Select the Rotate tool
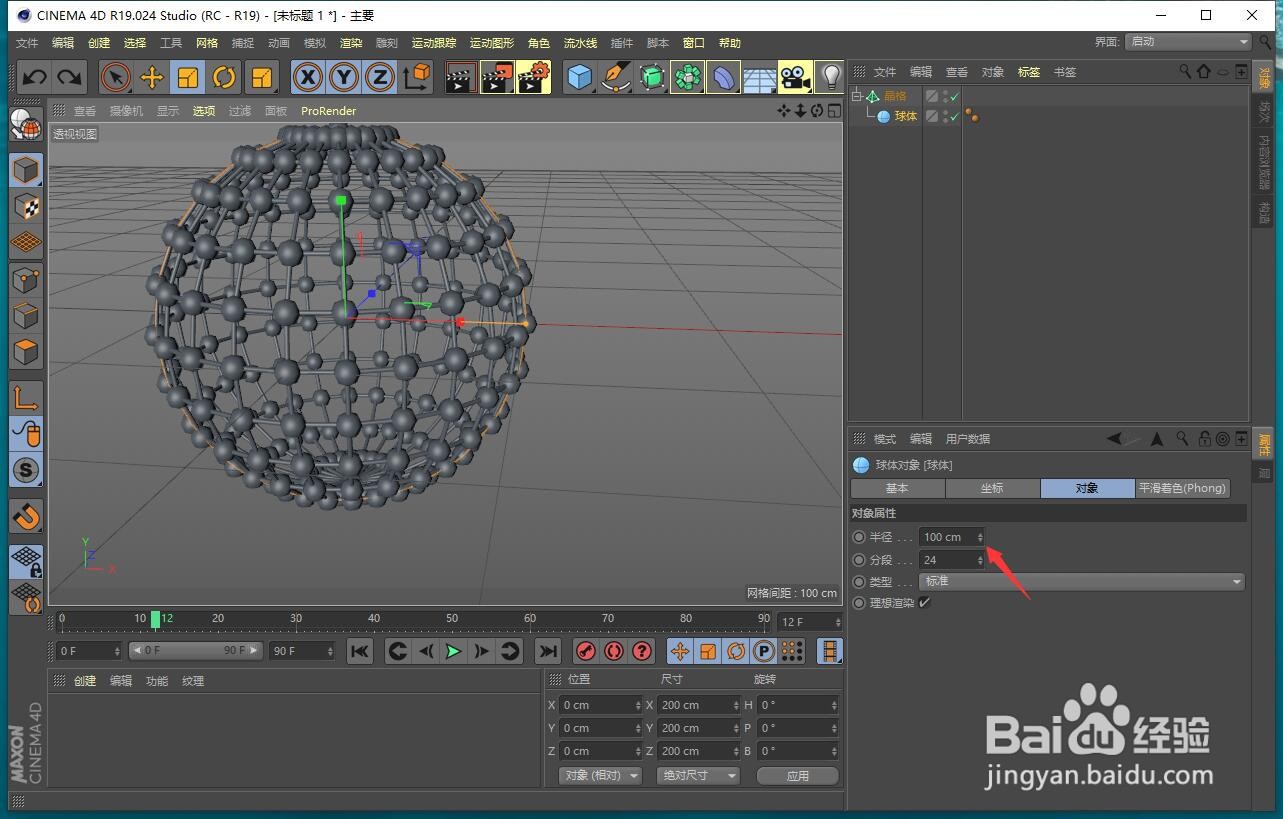 point(224,77)
